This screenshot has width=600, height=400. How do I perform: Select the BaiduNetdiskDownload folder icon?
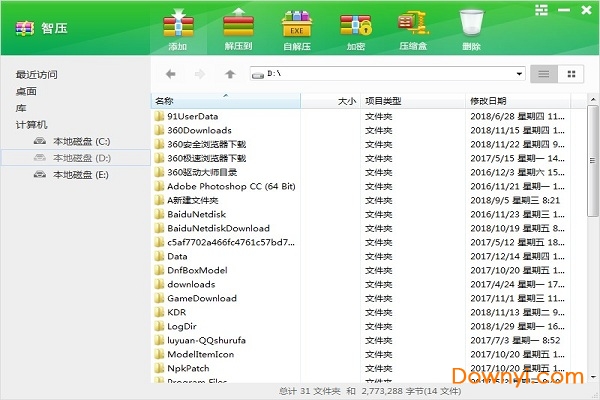click(x=159, y=228)
